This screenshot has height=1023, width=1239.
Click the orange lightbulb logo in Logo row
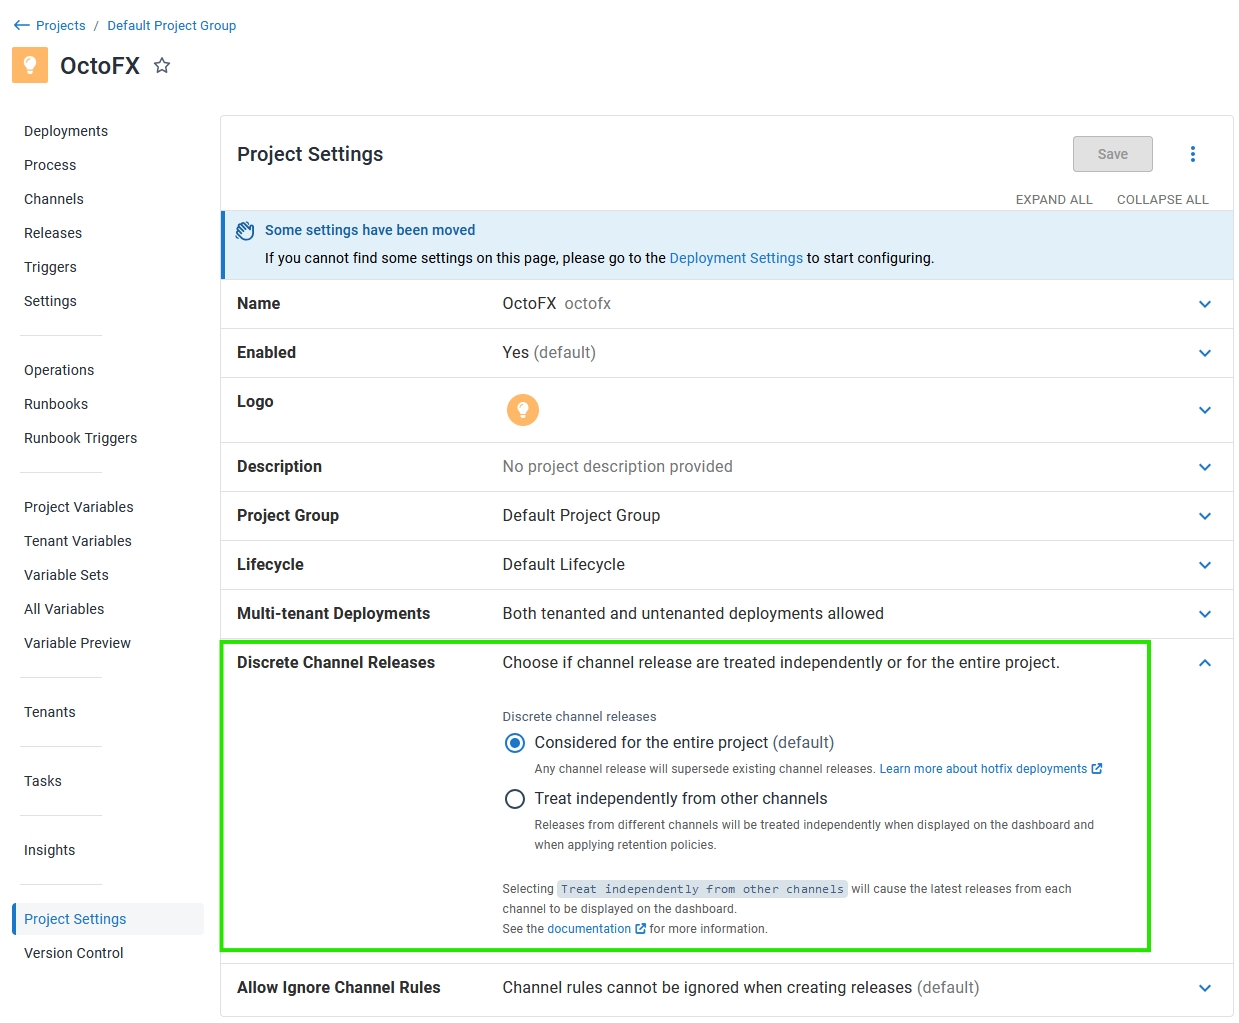point(523,410)
